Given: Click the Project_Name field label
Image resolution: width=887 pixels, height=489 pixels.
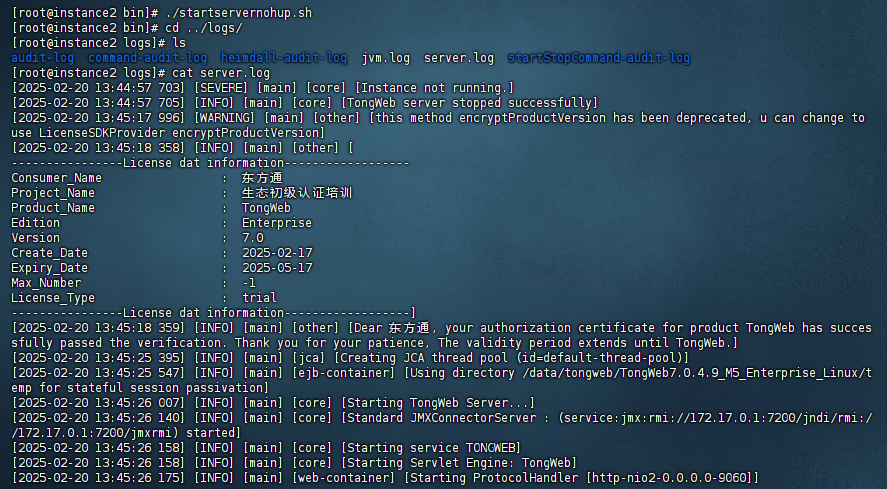Looking at the screenshot, I should 53,193.
